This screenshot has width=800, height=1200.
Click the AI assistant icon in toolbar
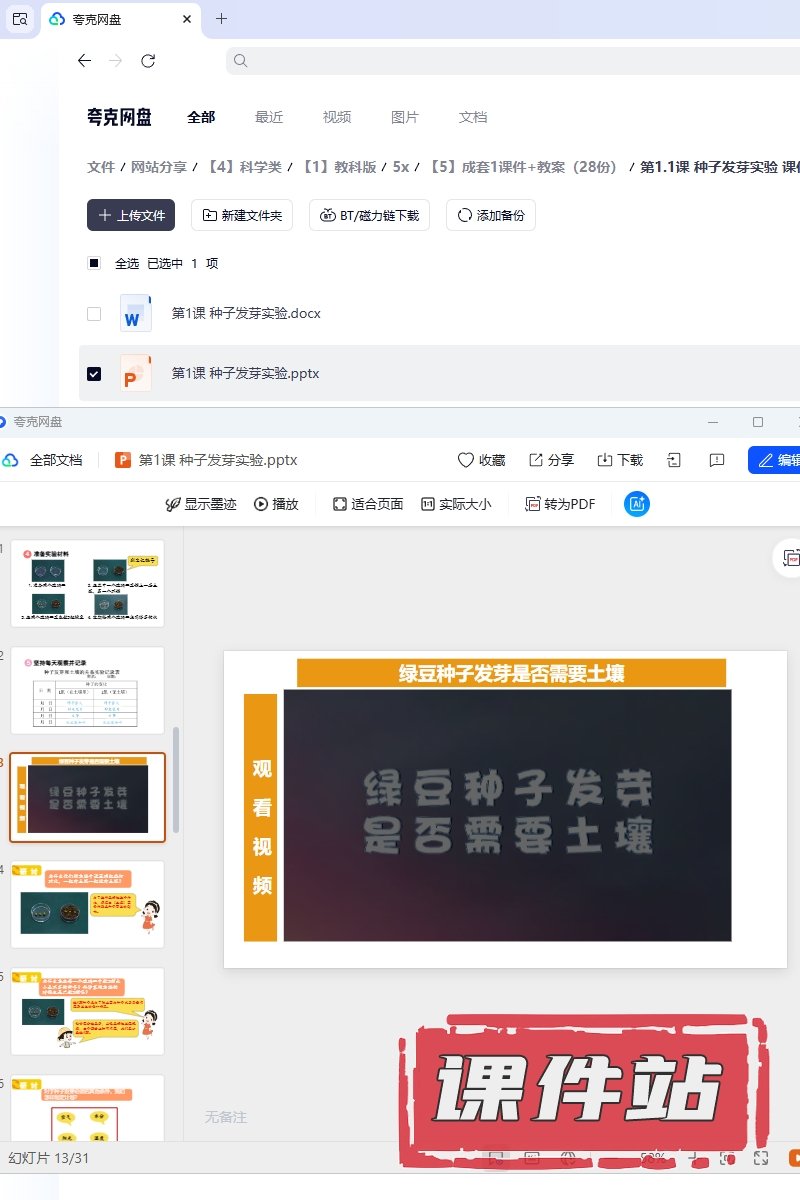[x=637, y=504]
